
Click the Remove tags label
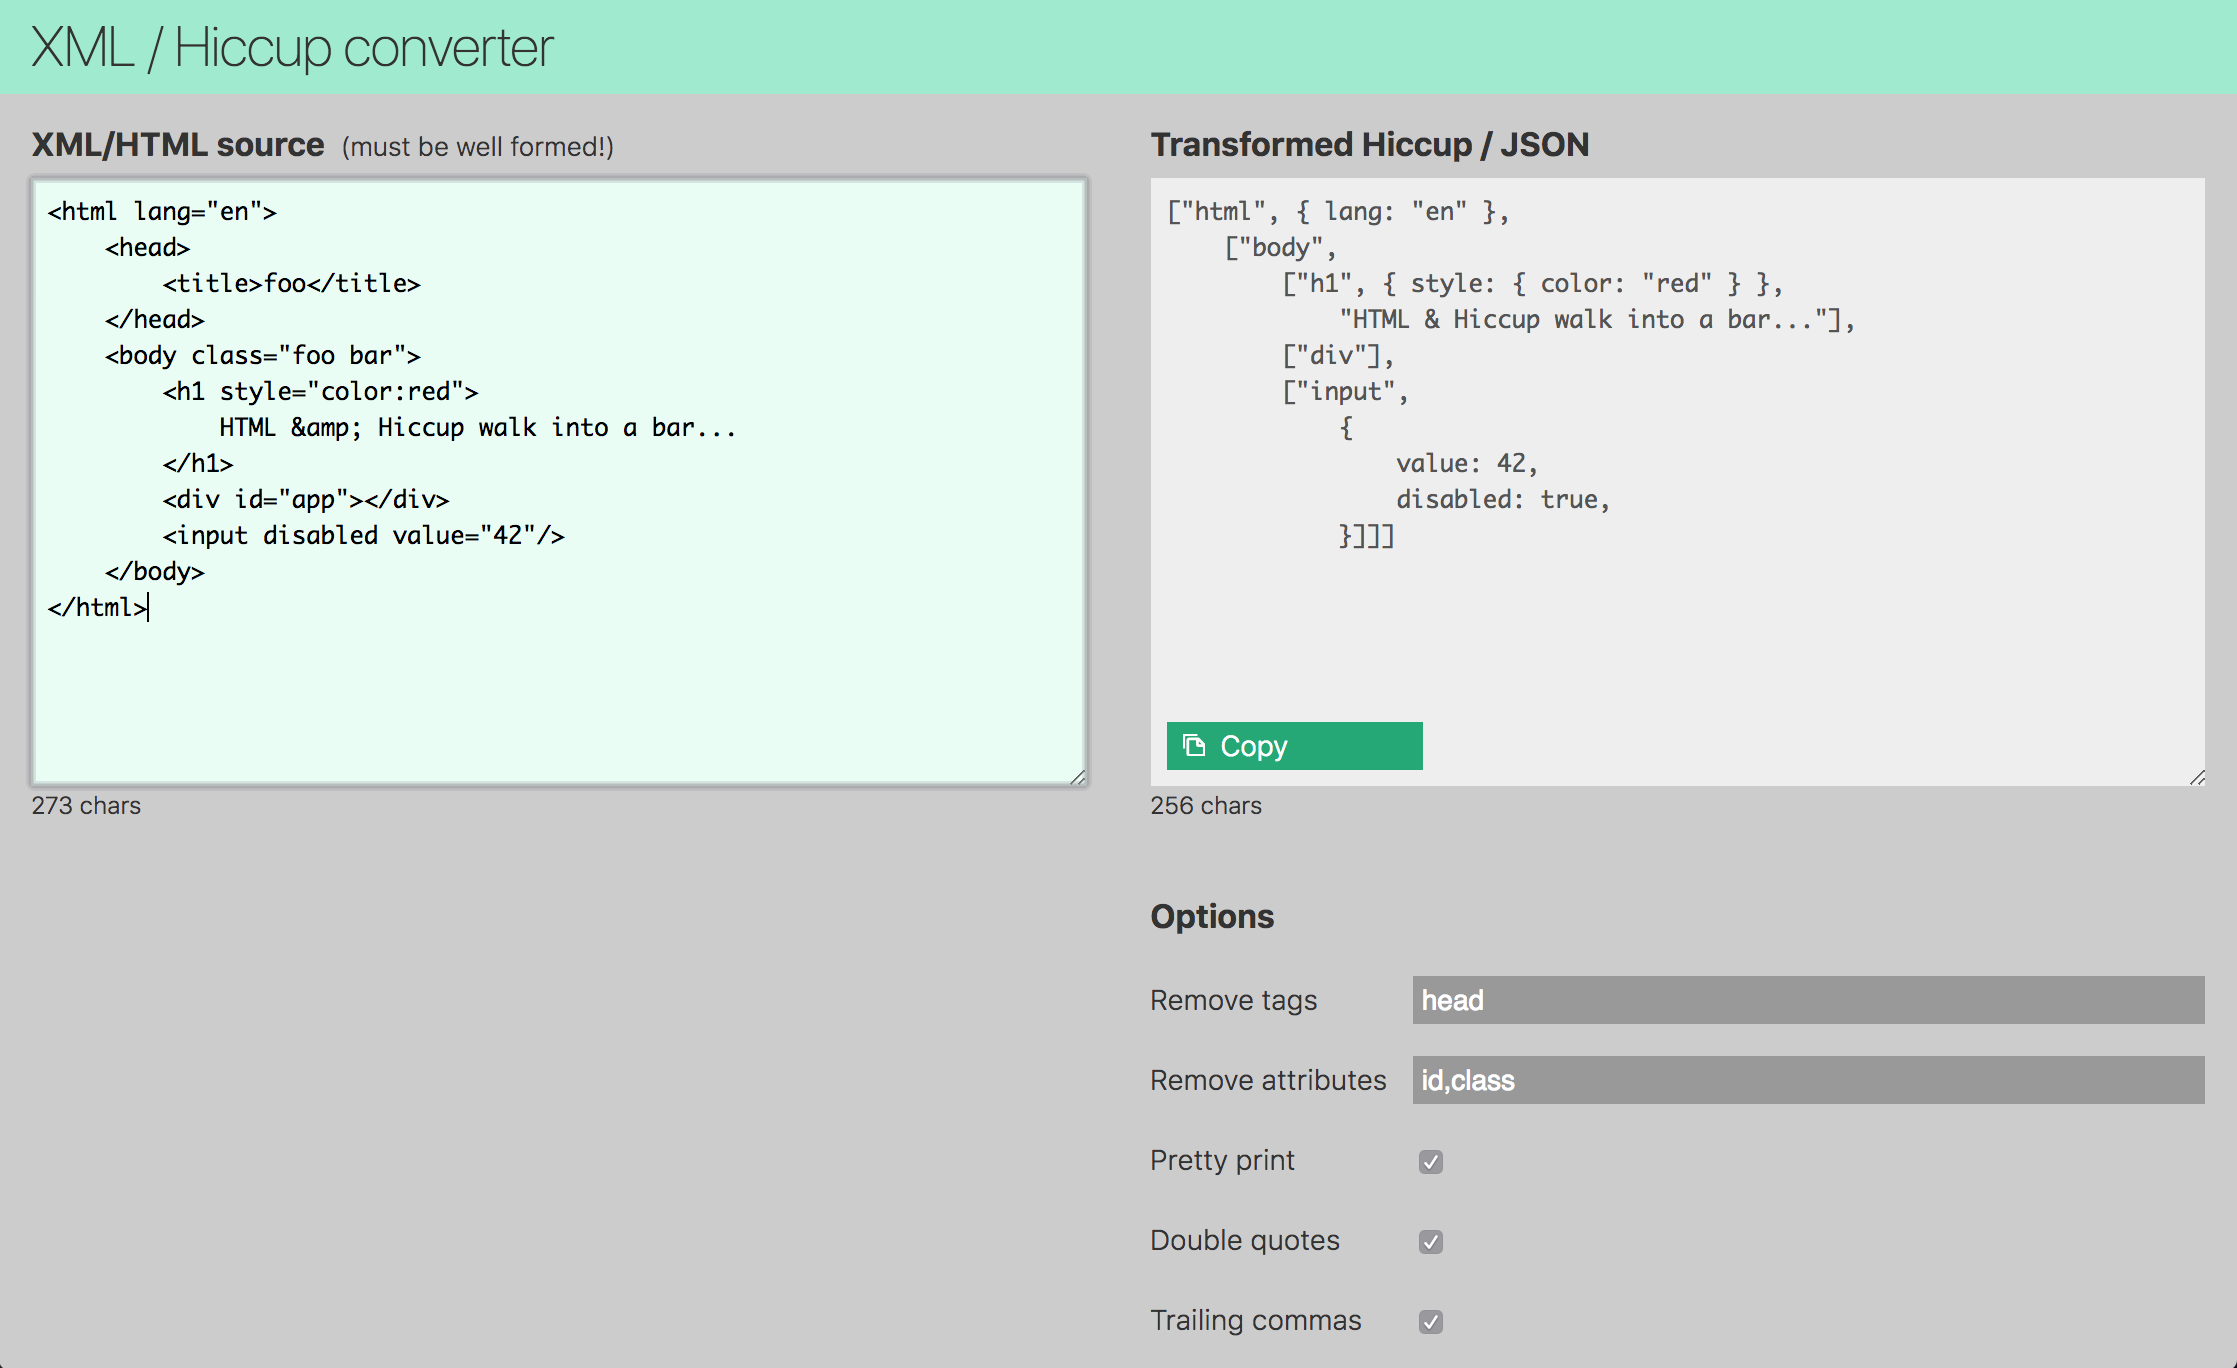click(1233, 1000)
